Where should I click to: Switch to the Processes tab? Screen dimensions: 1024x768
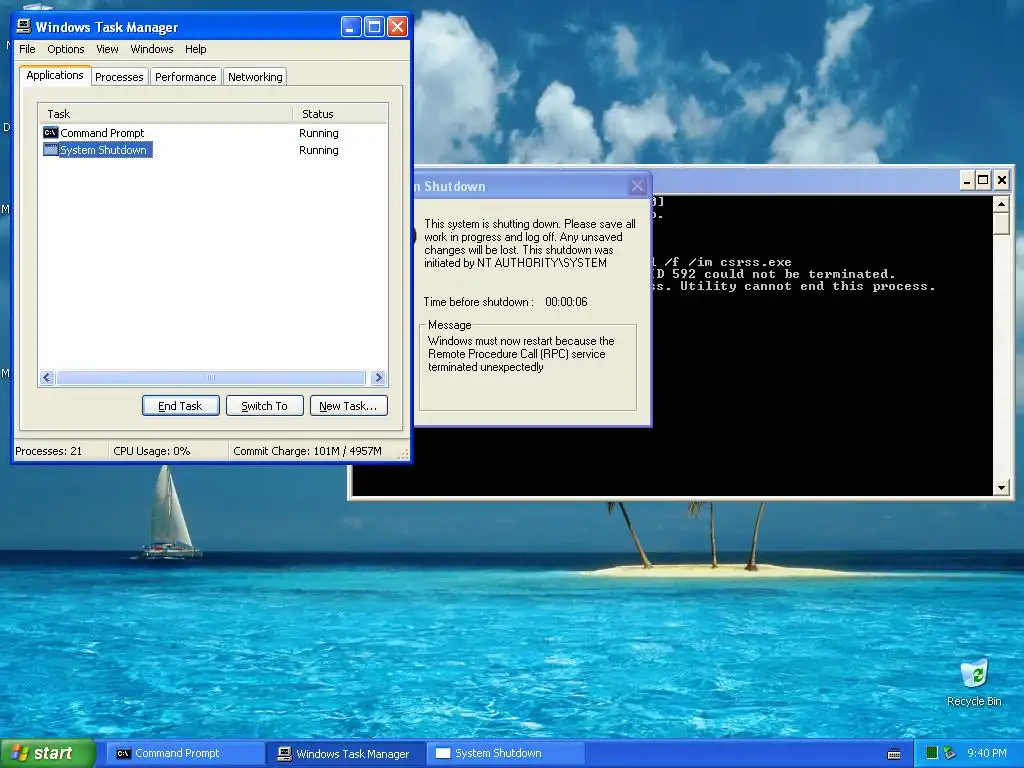(119, 77)
